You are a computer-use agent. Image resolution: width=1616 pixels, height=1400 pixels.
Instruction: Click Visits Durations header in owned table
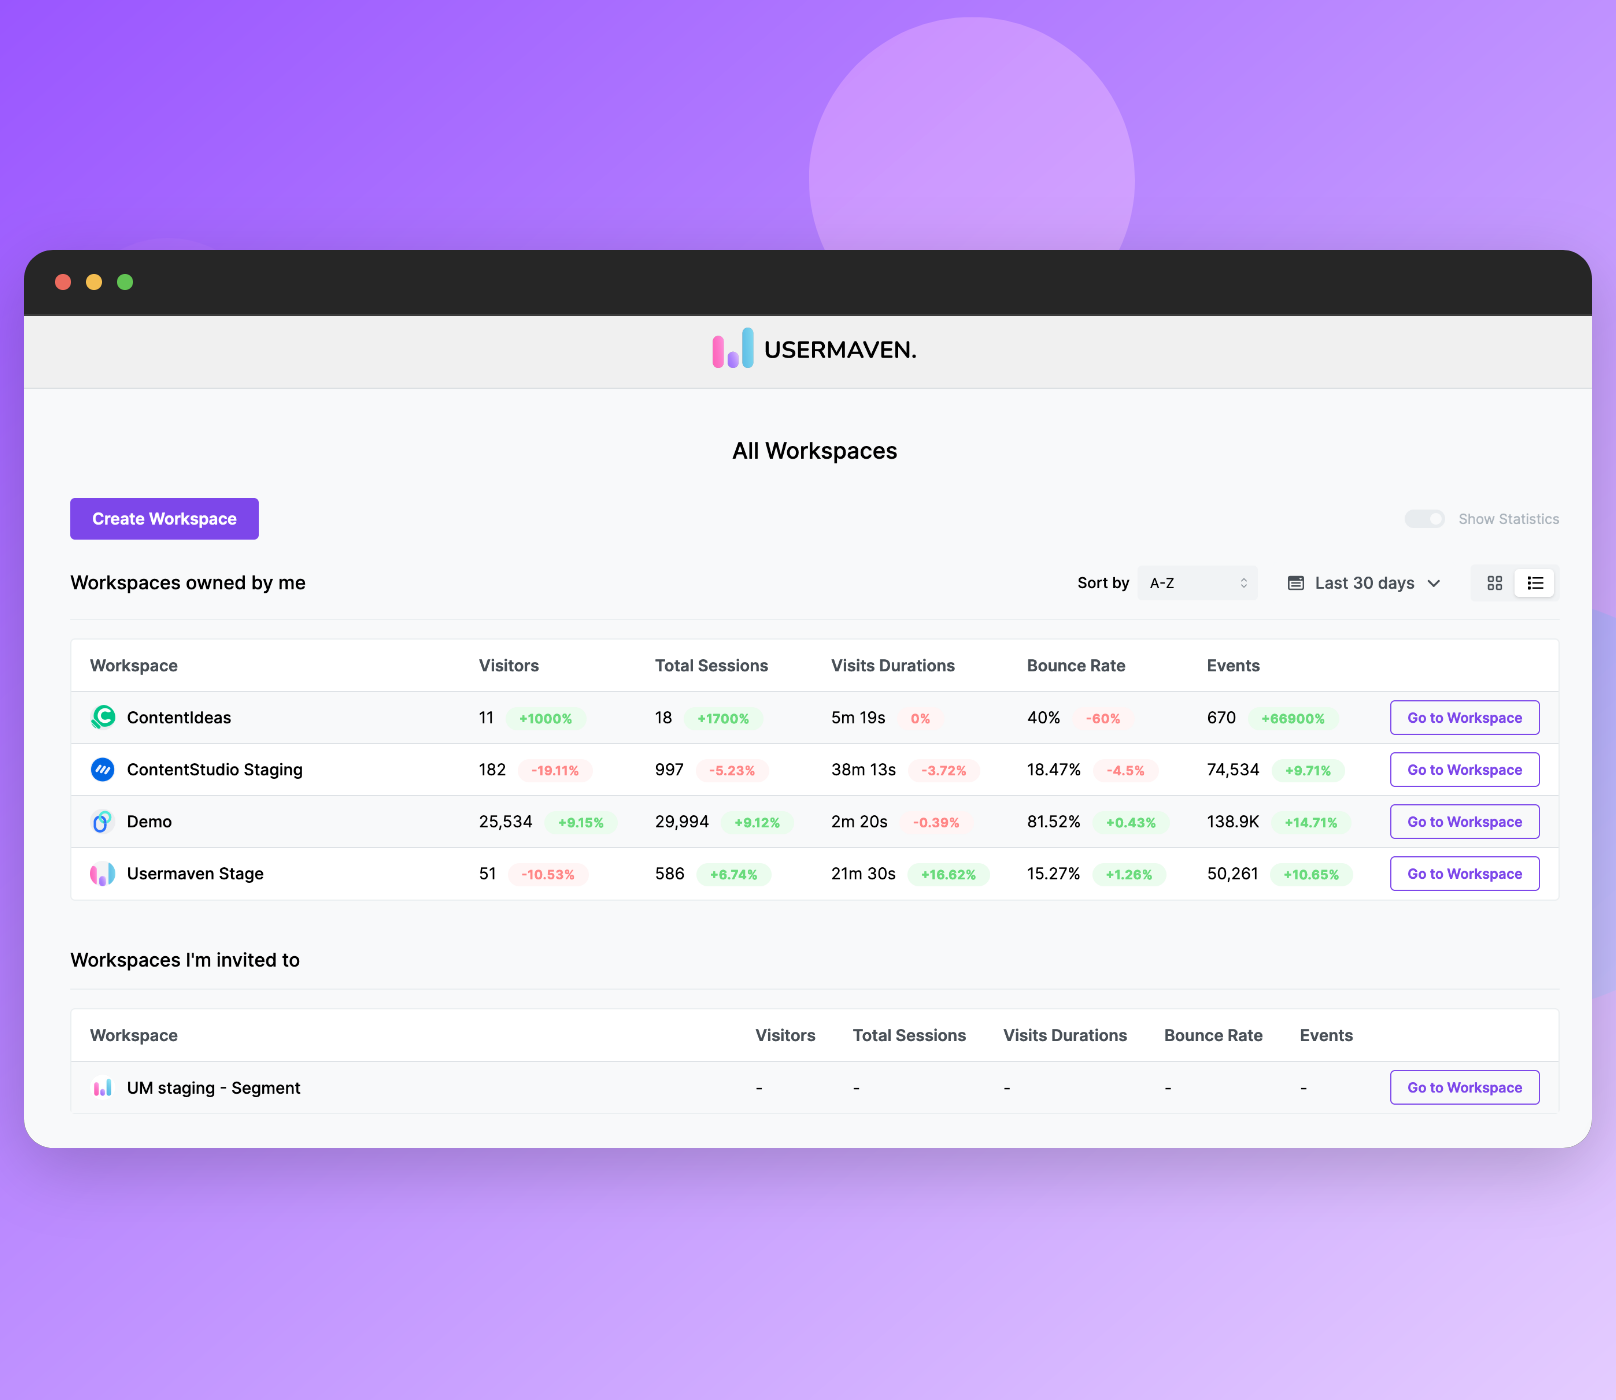[892, 665]
